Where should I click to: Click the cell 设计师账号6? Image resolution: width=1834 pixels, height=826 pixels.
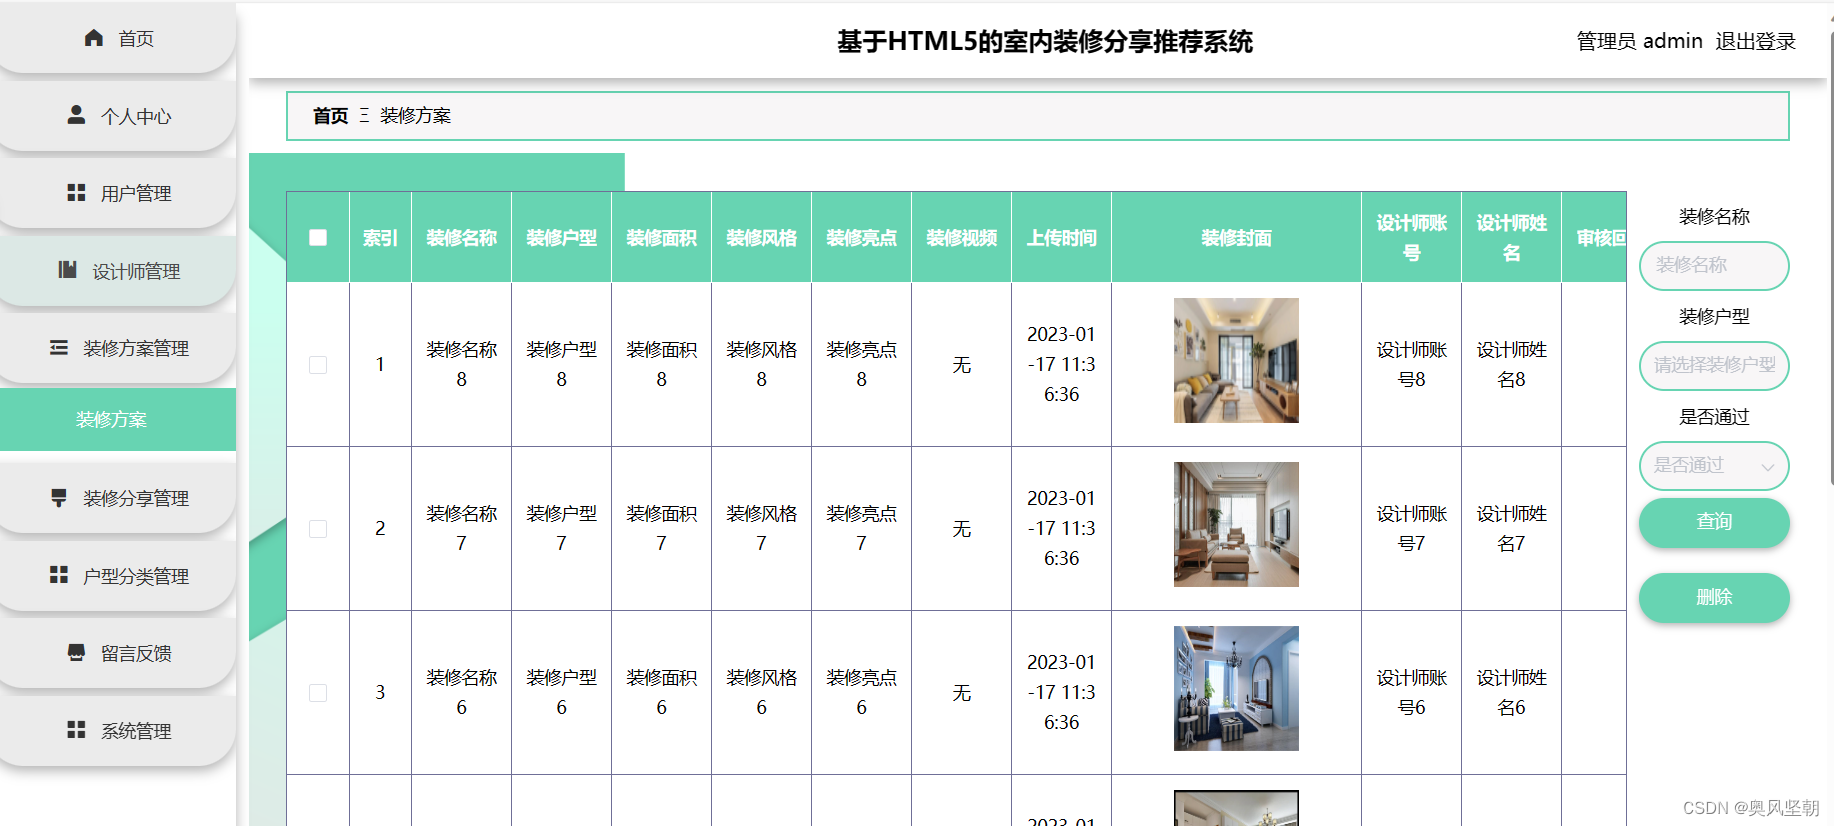(1411, 692)
